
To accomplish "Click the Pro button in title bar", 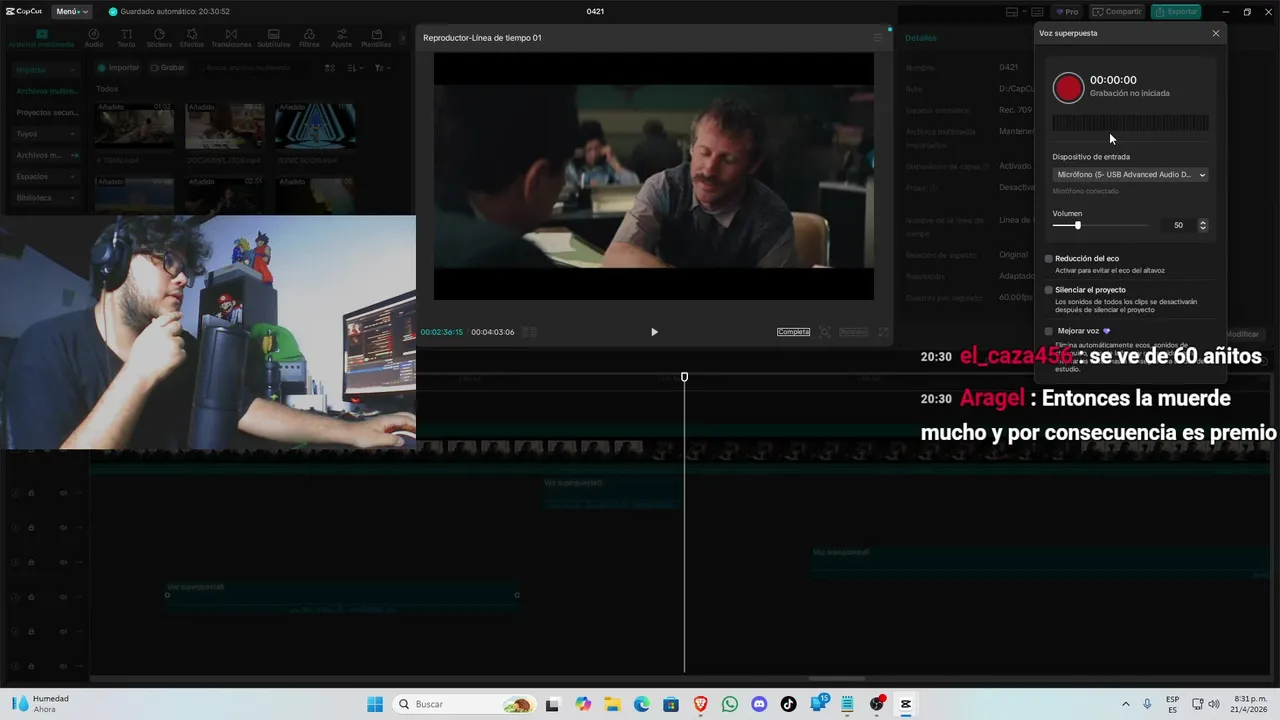I will pyautogui.click(x=1066, y=12).
